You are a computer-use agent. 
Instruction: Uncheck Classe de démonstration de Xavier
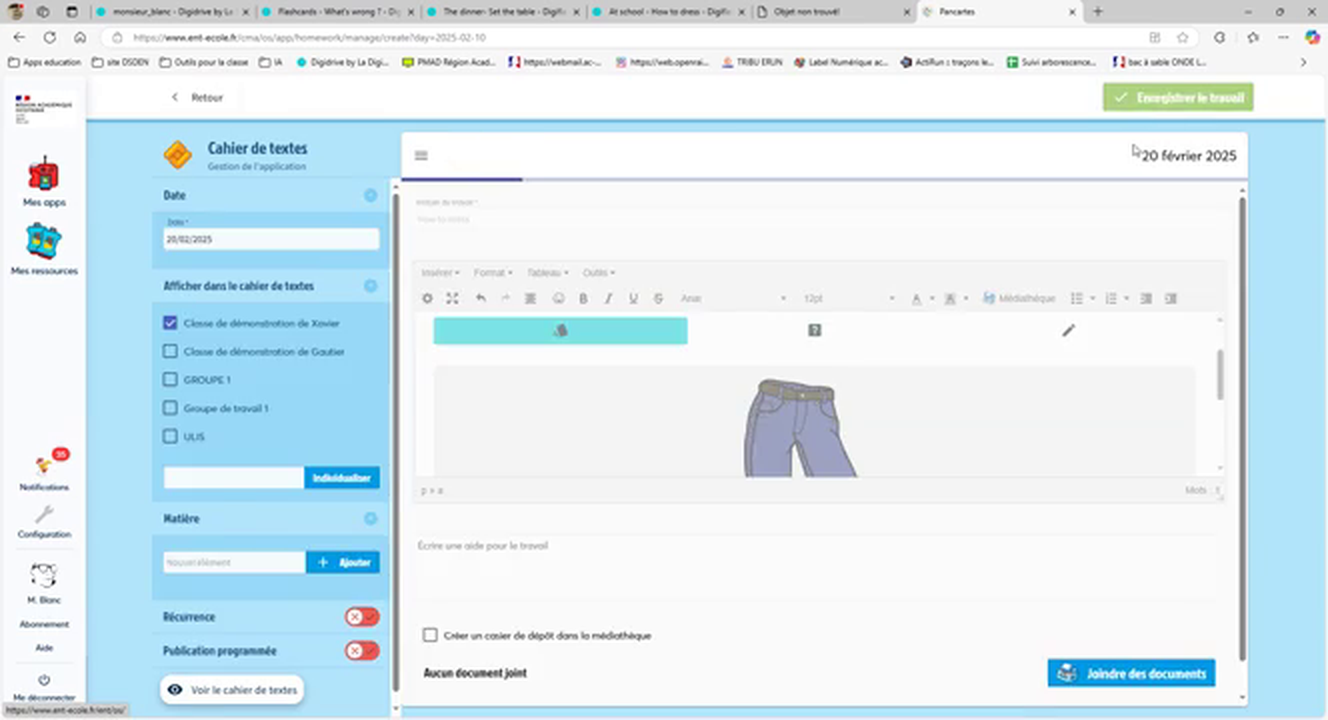[x=170, y=323]
